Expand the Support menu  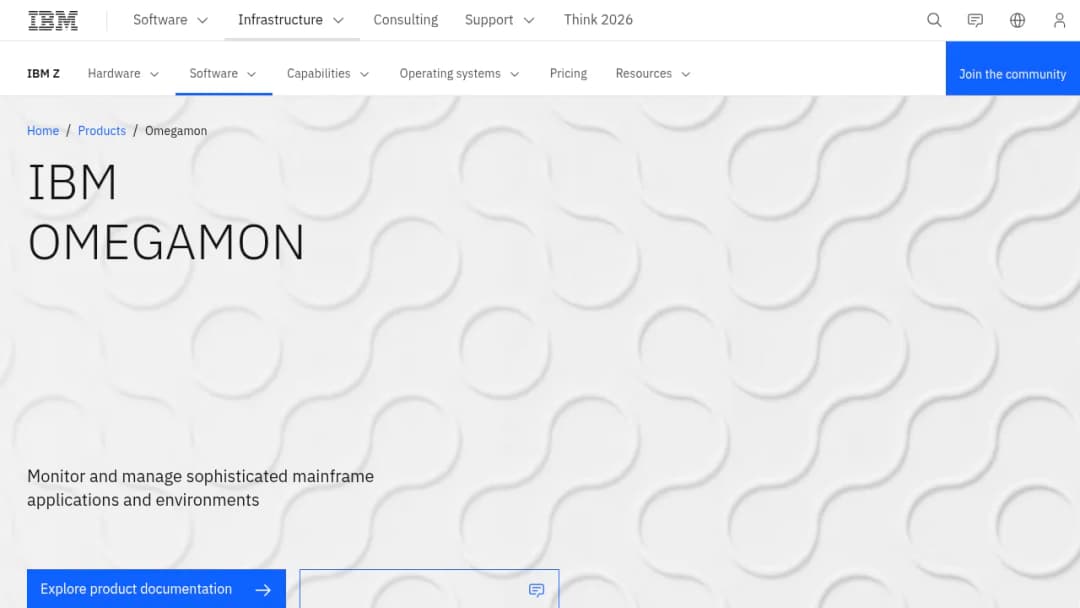pyautogui.click(x=499, y=20)
